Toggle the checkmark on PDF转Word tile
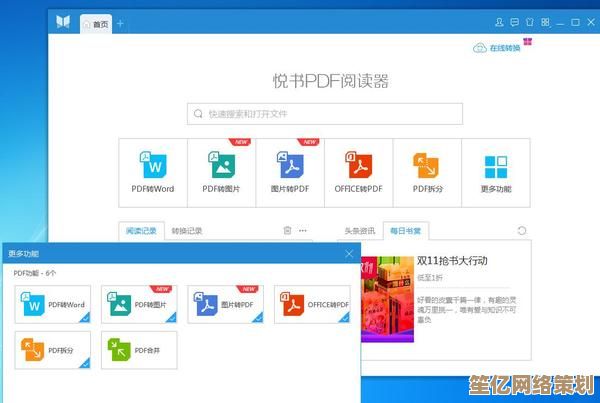This screenshot has height=403, width=600. tap(85, 318)
